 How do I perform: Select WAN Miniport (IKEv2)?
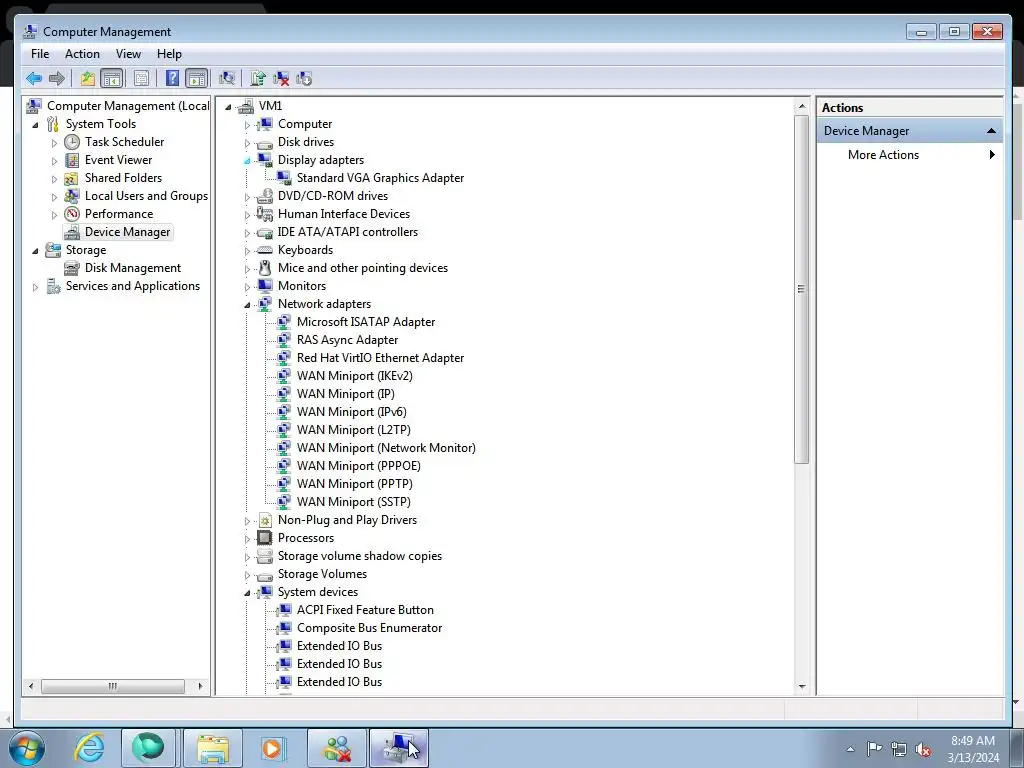tap(355, 376)
